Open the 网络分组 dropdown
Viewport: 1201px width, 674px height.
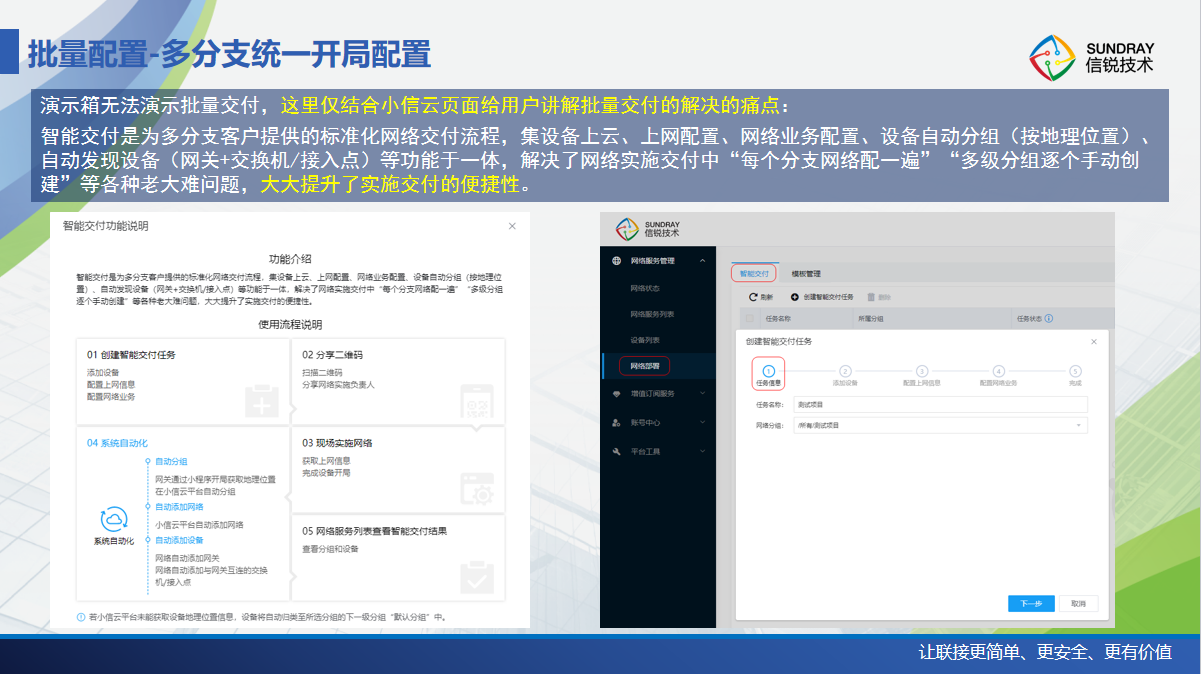[x=939, y=425]
